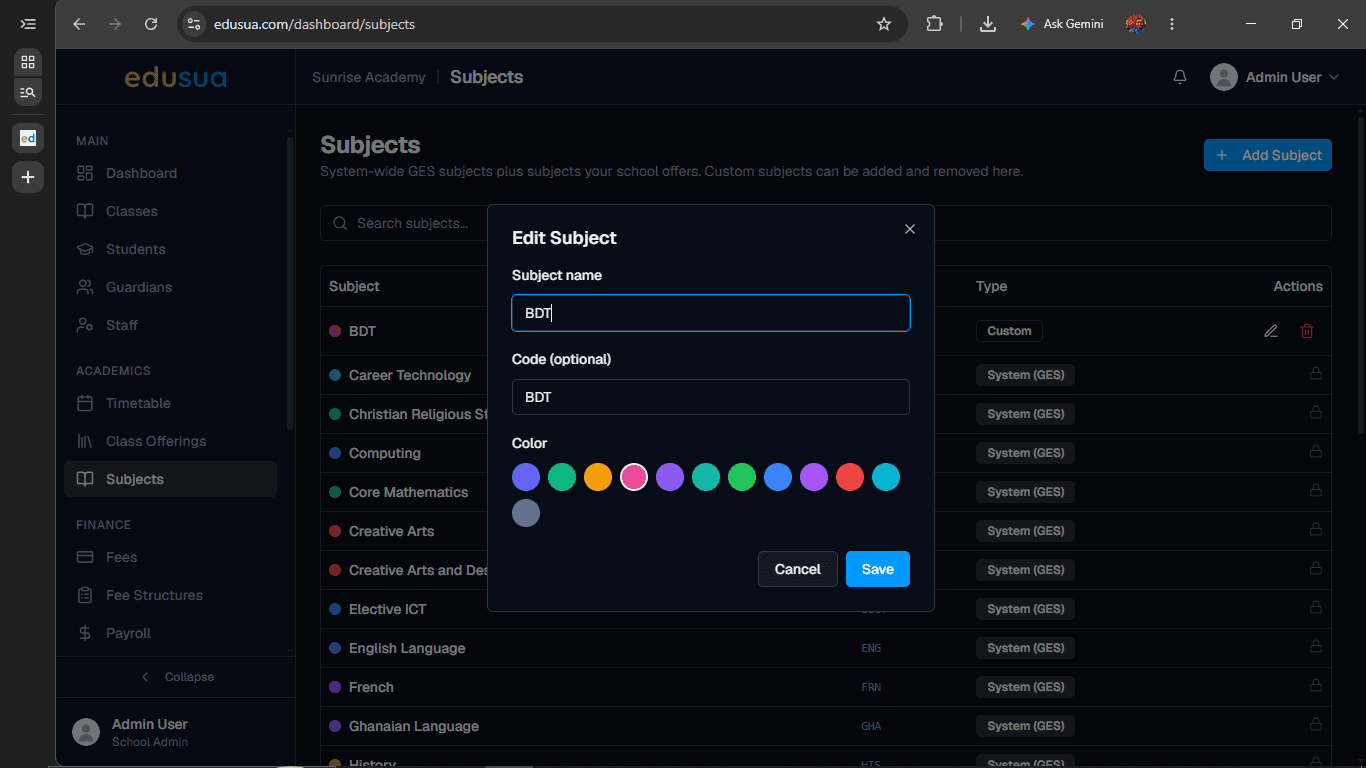
Task: Click the lock icon in Computing row
Action: coord(1315,452)
